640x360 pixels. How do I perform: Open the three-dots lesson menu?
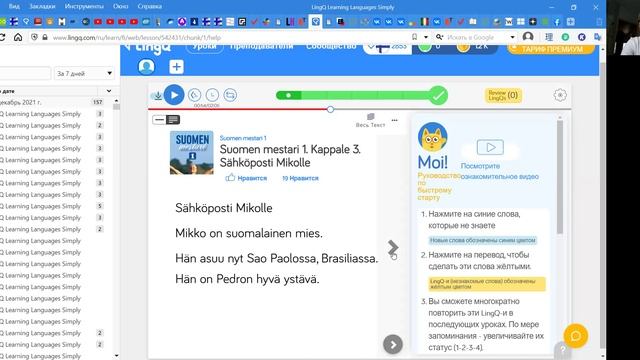pos(394,120)
